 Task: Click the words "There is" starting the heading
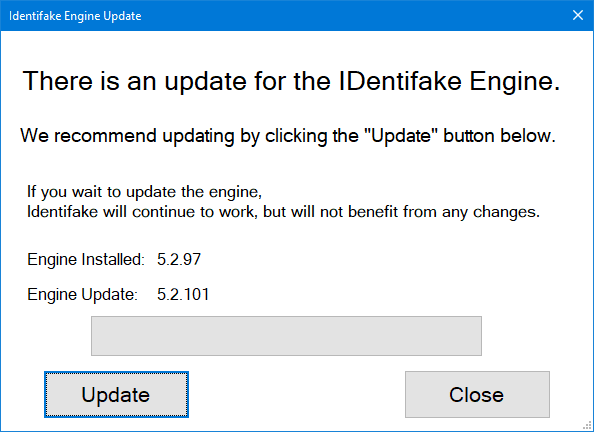(x=71, y=81)
